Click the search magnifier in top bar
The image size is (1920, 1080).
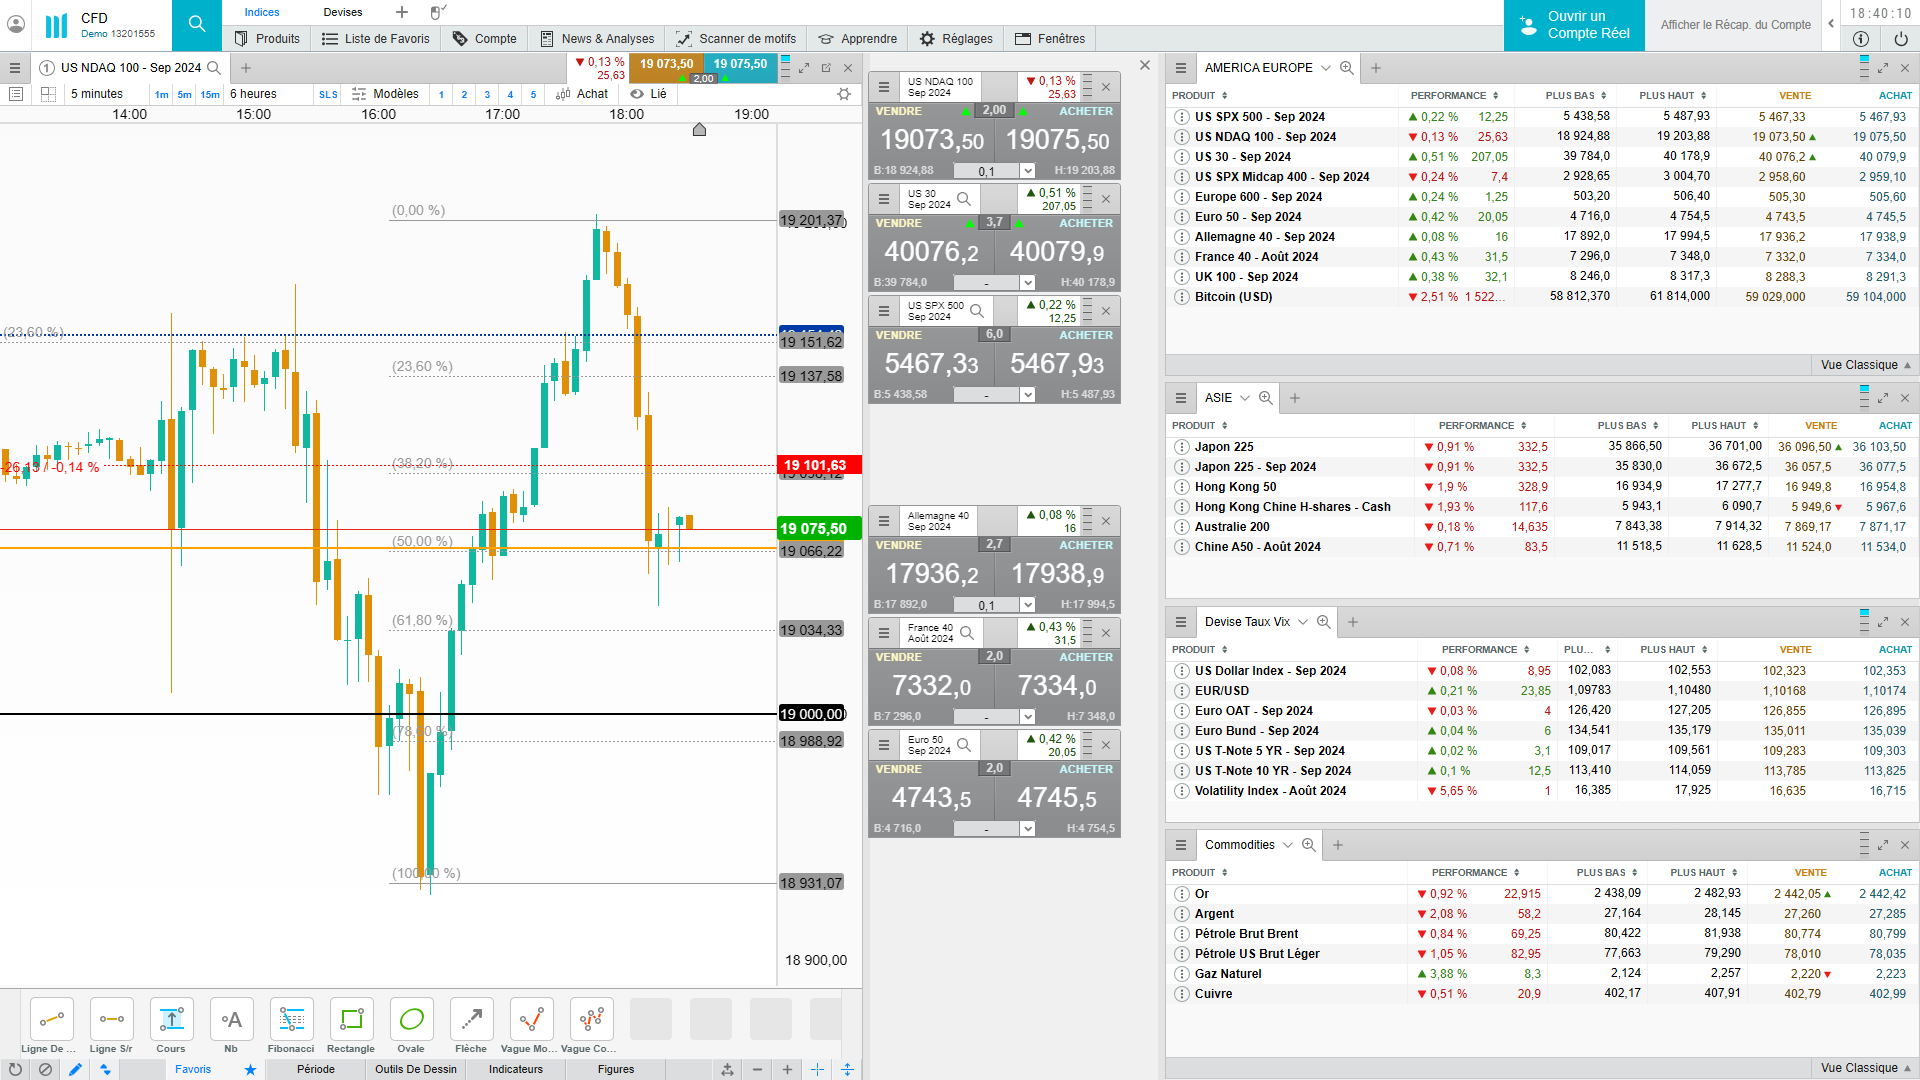[x=197, y=24]
